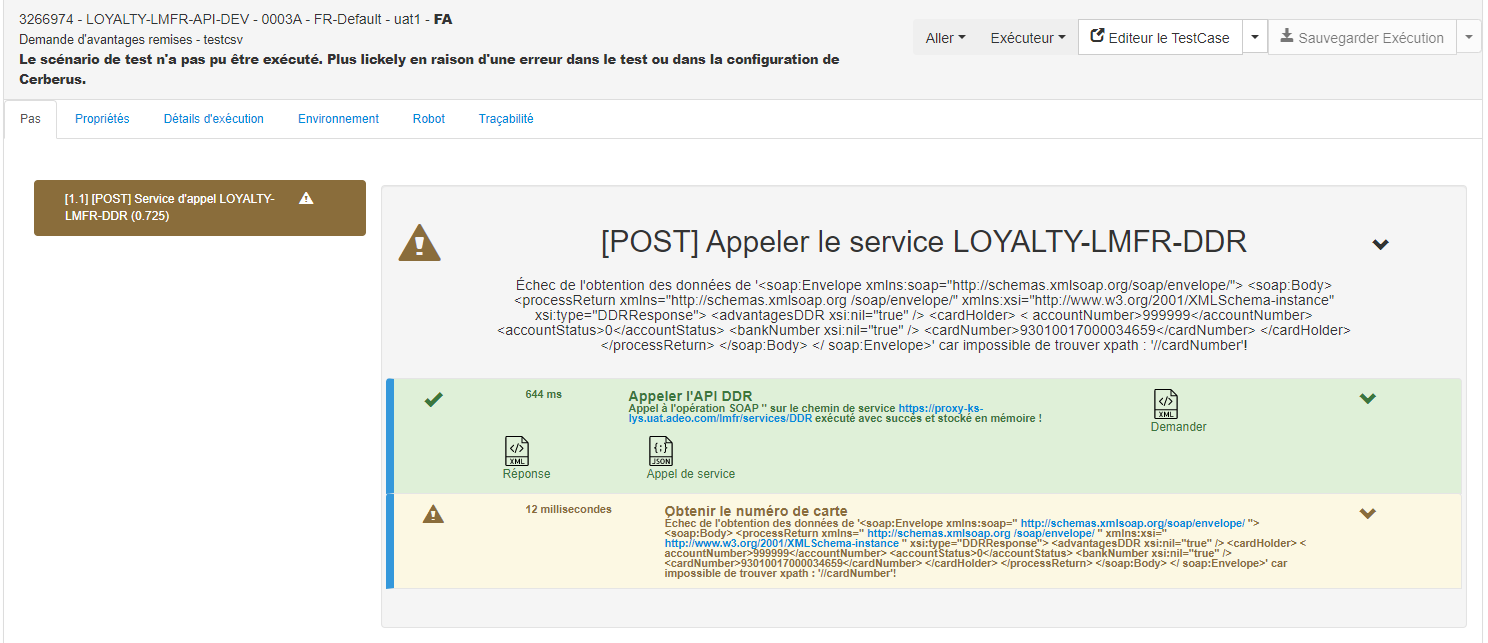Click the Sauvegarder Exécution button
The width and height of the screenshot is (1488, 643).
point(1362,38)
